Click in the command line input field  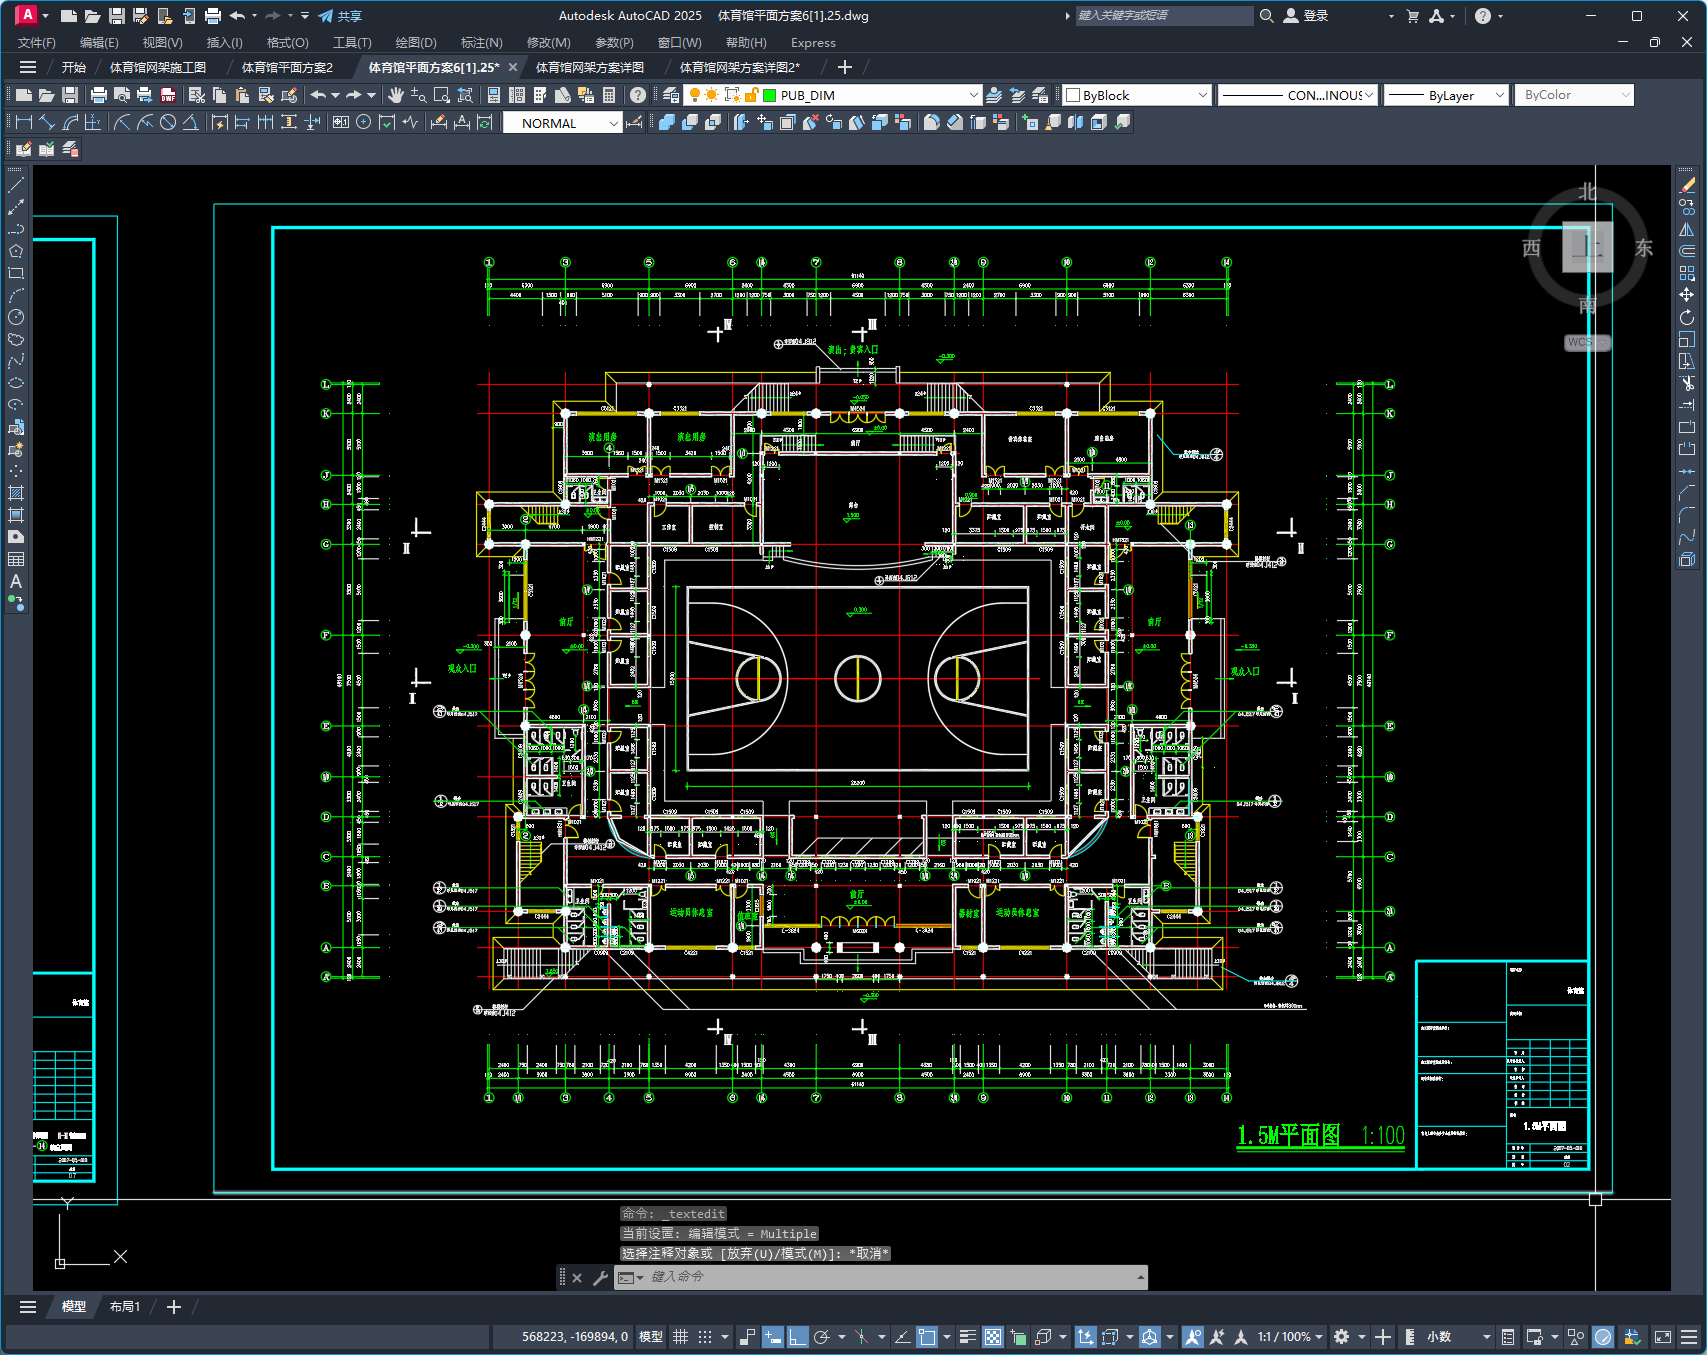point(890,1277)
